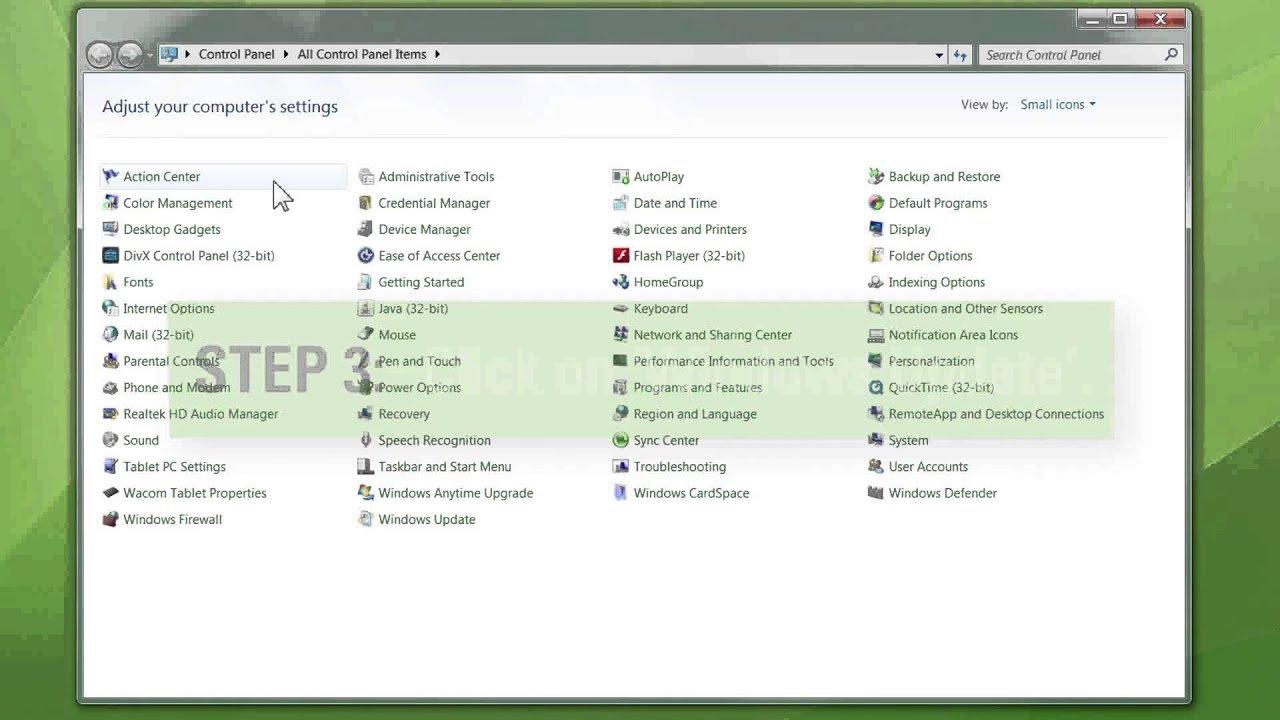Open the Internet Options link
The image size is (1280, 720).
click(169, 309)
